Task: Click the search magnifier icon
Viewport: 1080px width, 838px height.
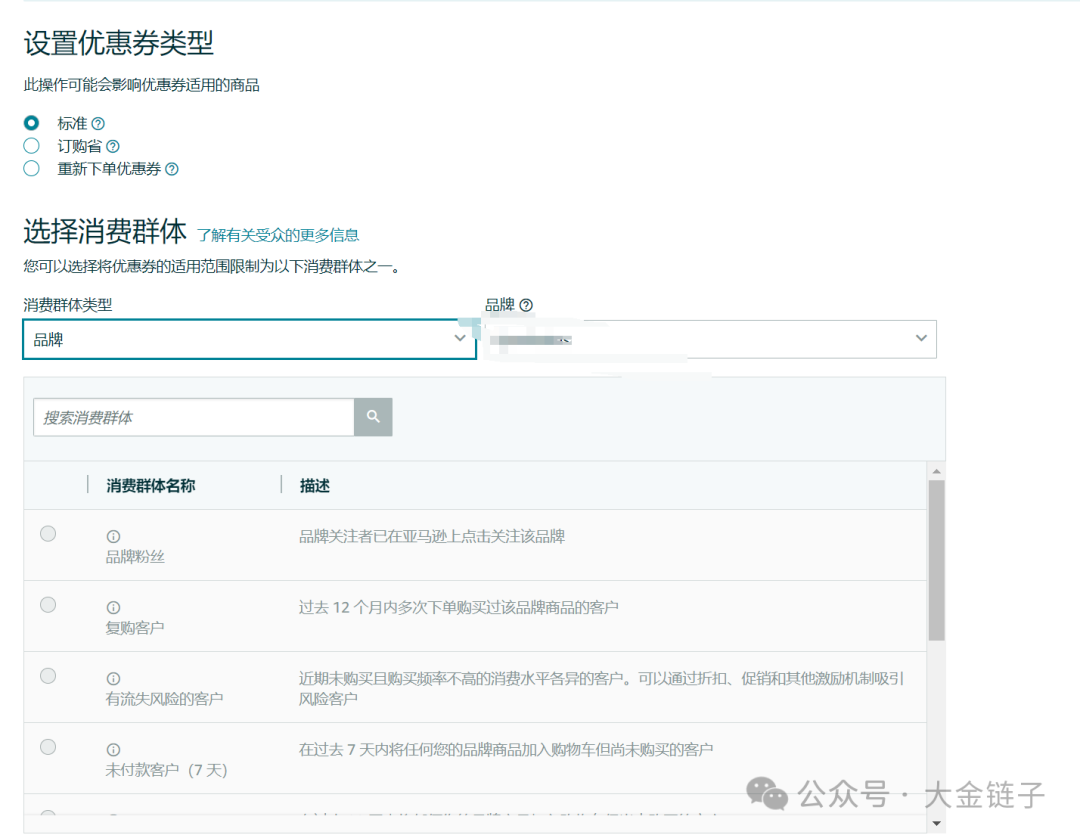Action: click(372, 417)
